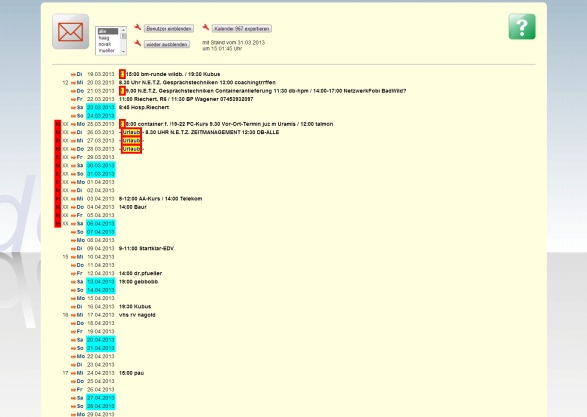Click the orange arrow icon for 29.03.2013
The image size is (587, 417).
pos(73,158)
